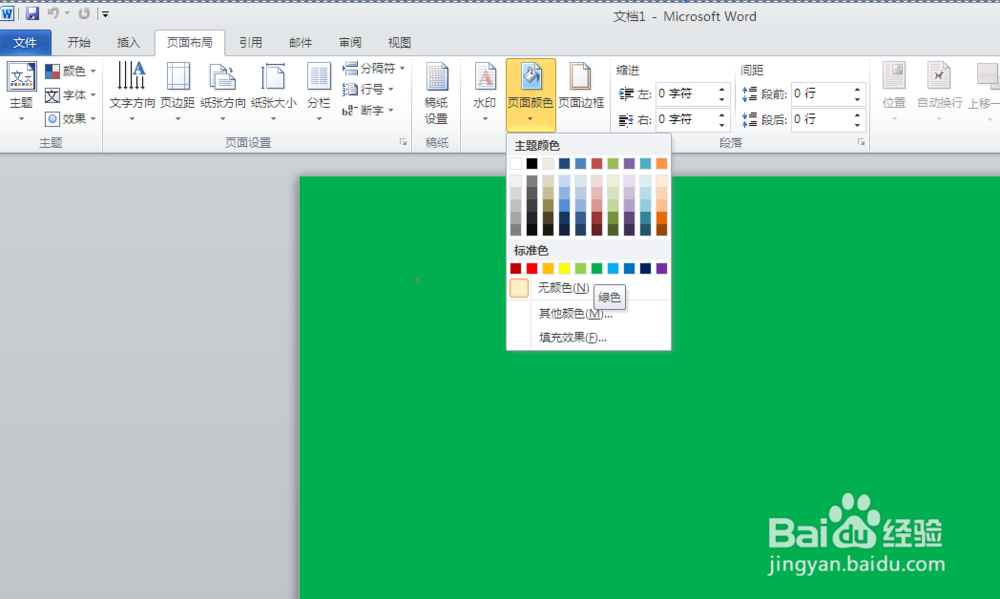Pick the orange theme color swatch in top row
Screen dimensions: 1000x599
[x=661, y=164]
